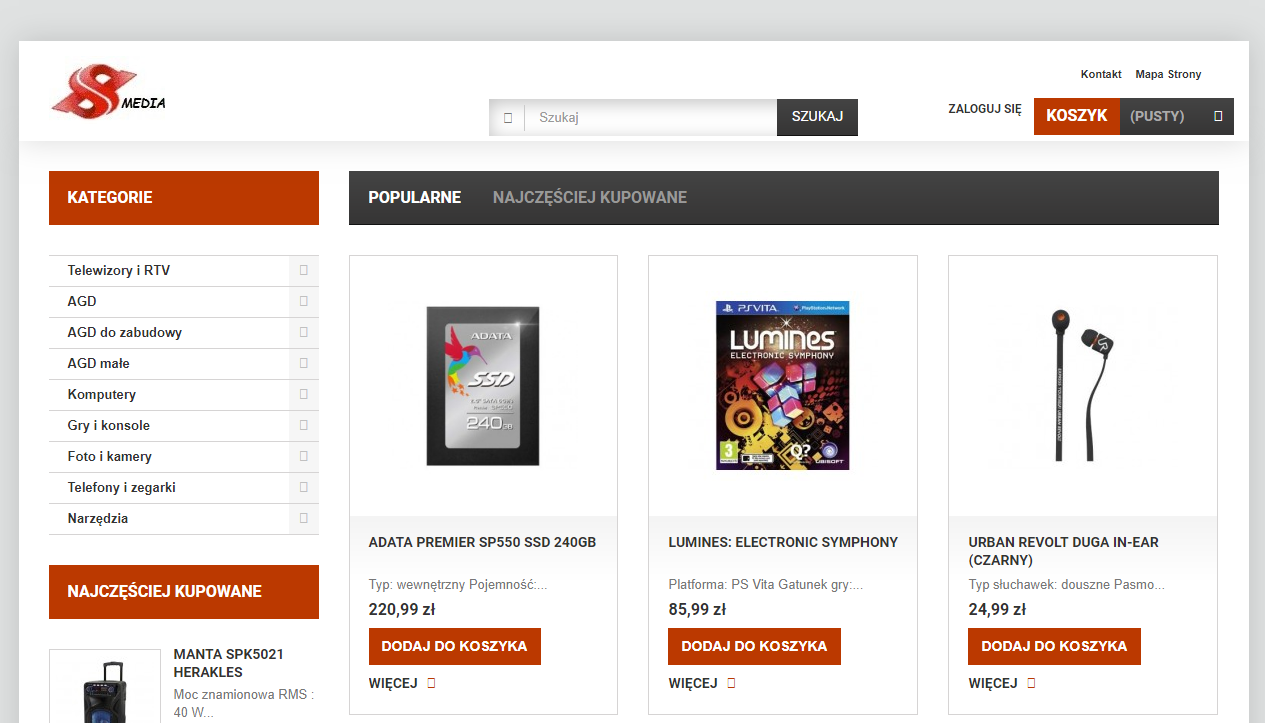Click the S Media logo

tap(108, 91)
